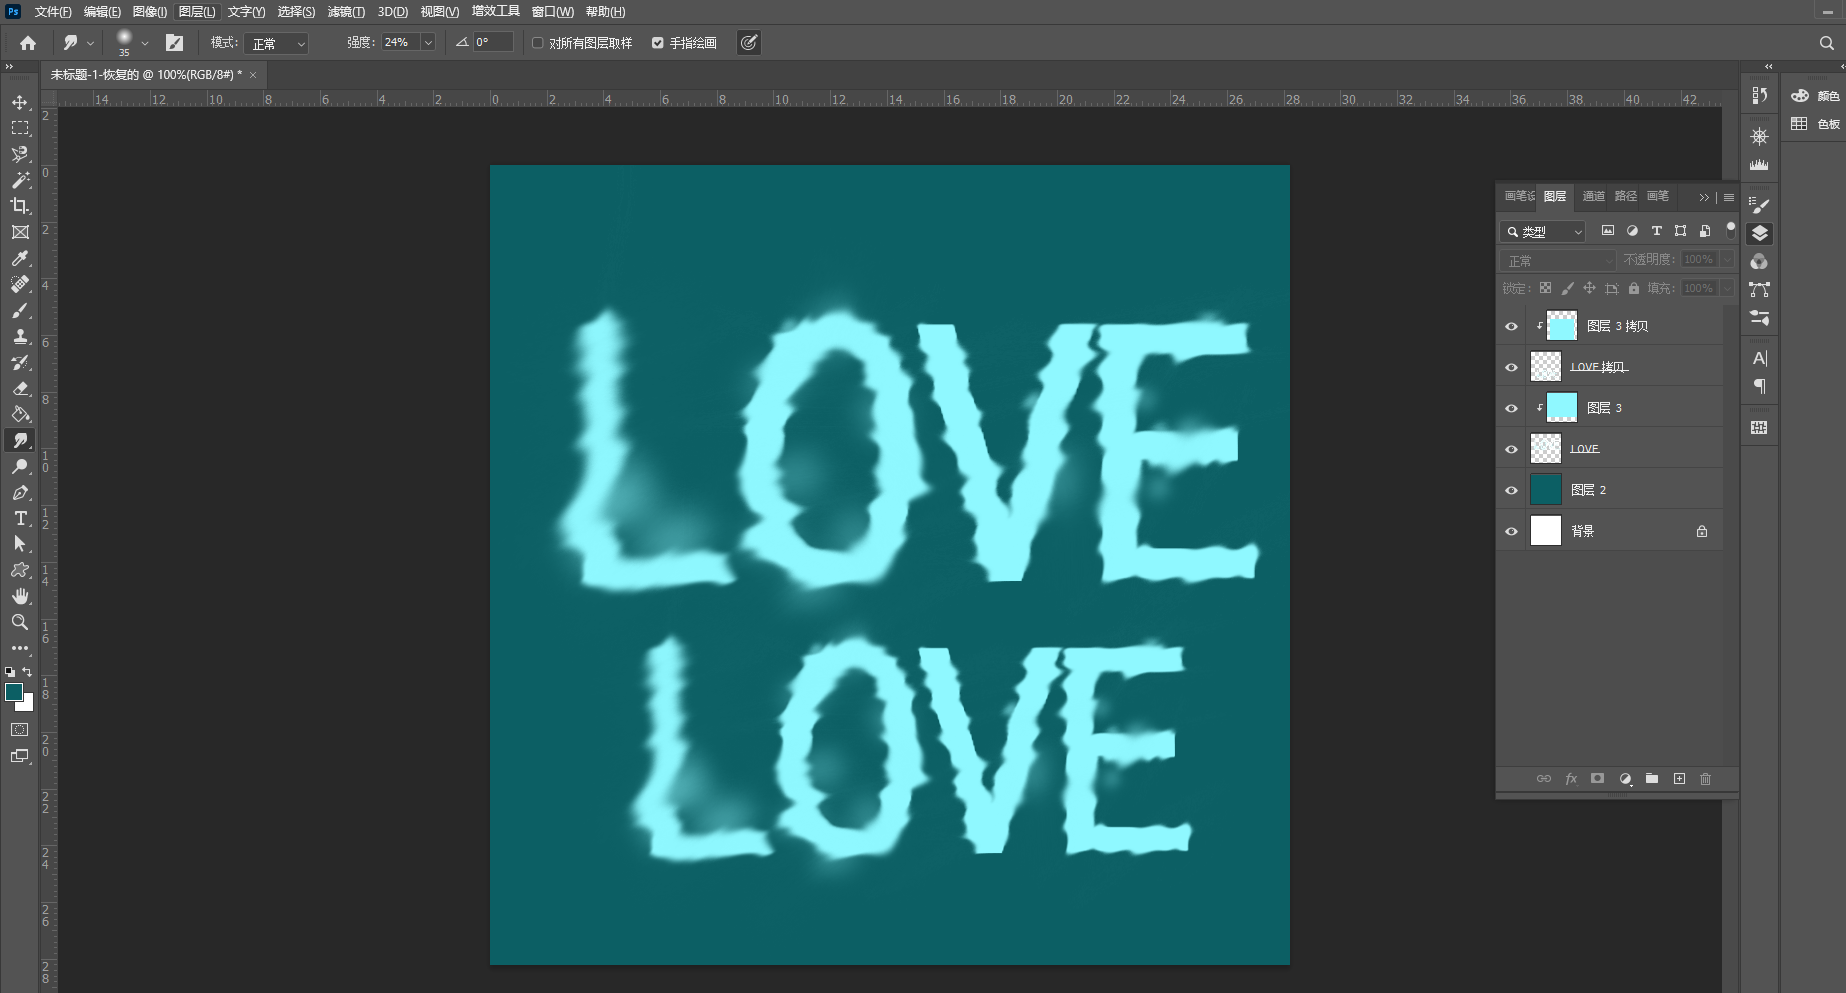Click the Home icon in options bar
Viewport: 1846px width, 993px height.
[x=28, y=43]
